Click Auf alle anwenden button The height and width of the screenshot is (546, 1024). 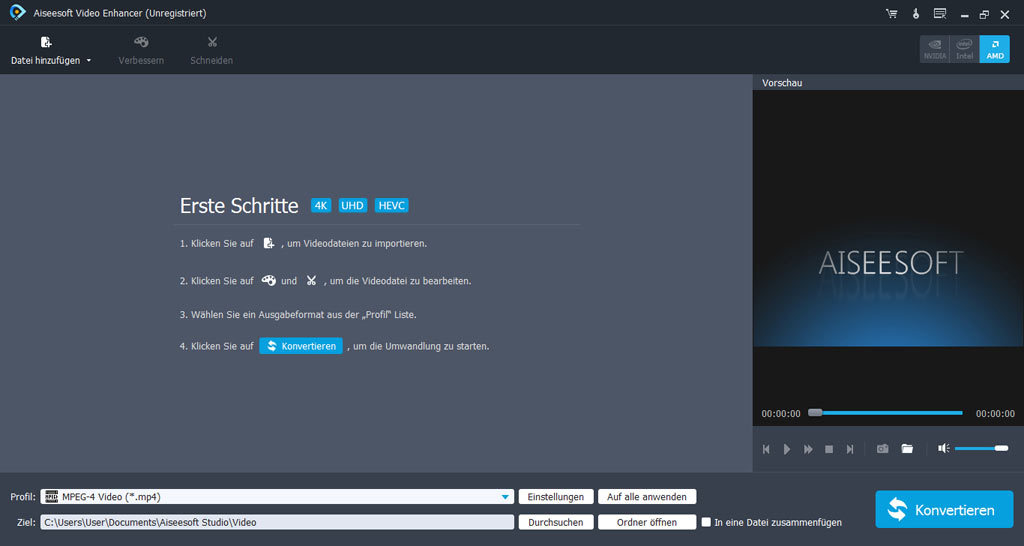647,497
